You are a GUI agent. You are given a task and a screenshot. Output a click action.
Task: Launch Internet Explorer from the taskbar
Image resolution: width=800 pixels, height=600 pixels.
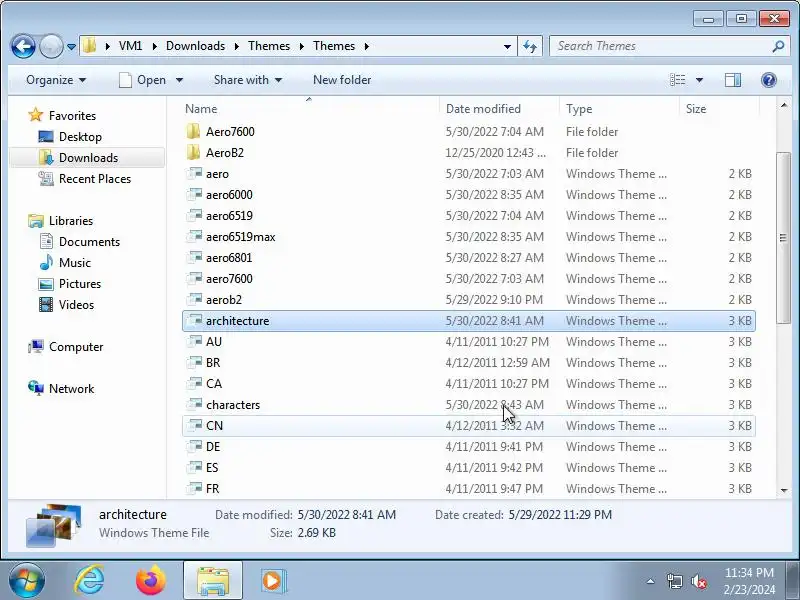(89, 580)
